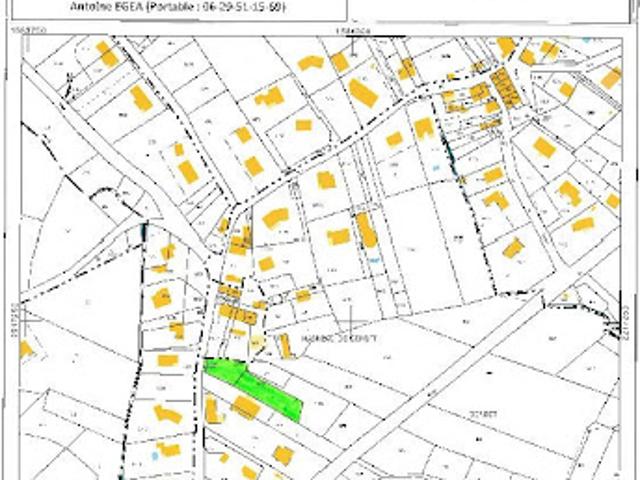The width and height of the screenshot is (640, 480).
Task: Click the Antoine EGEA contact phone line
Action: pos(178,7)
